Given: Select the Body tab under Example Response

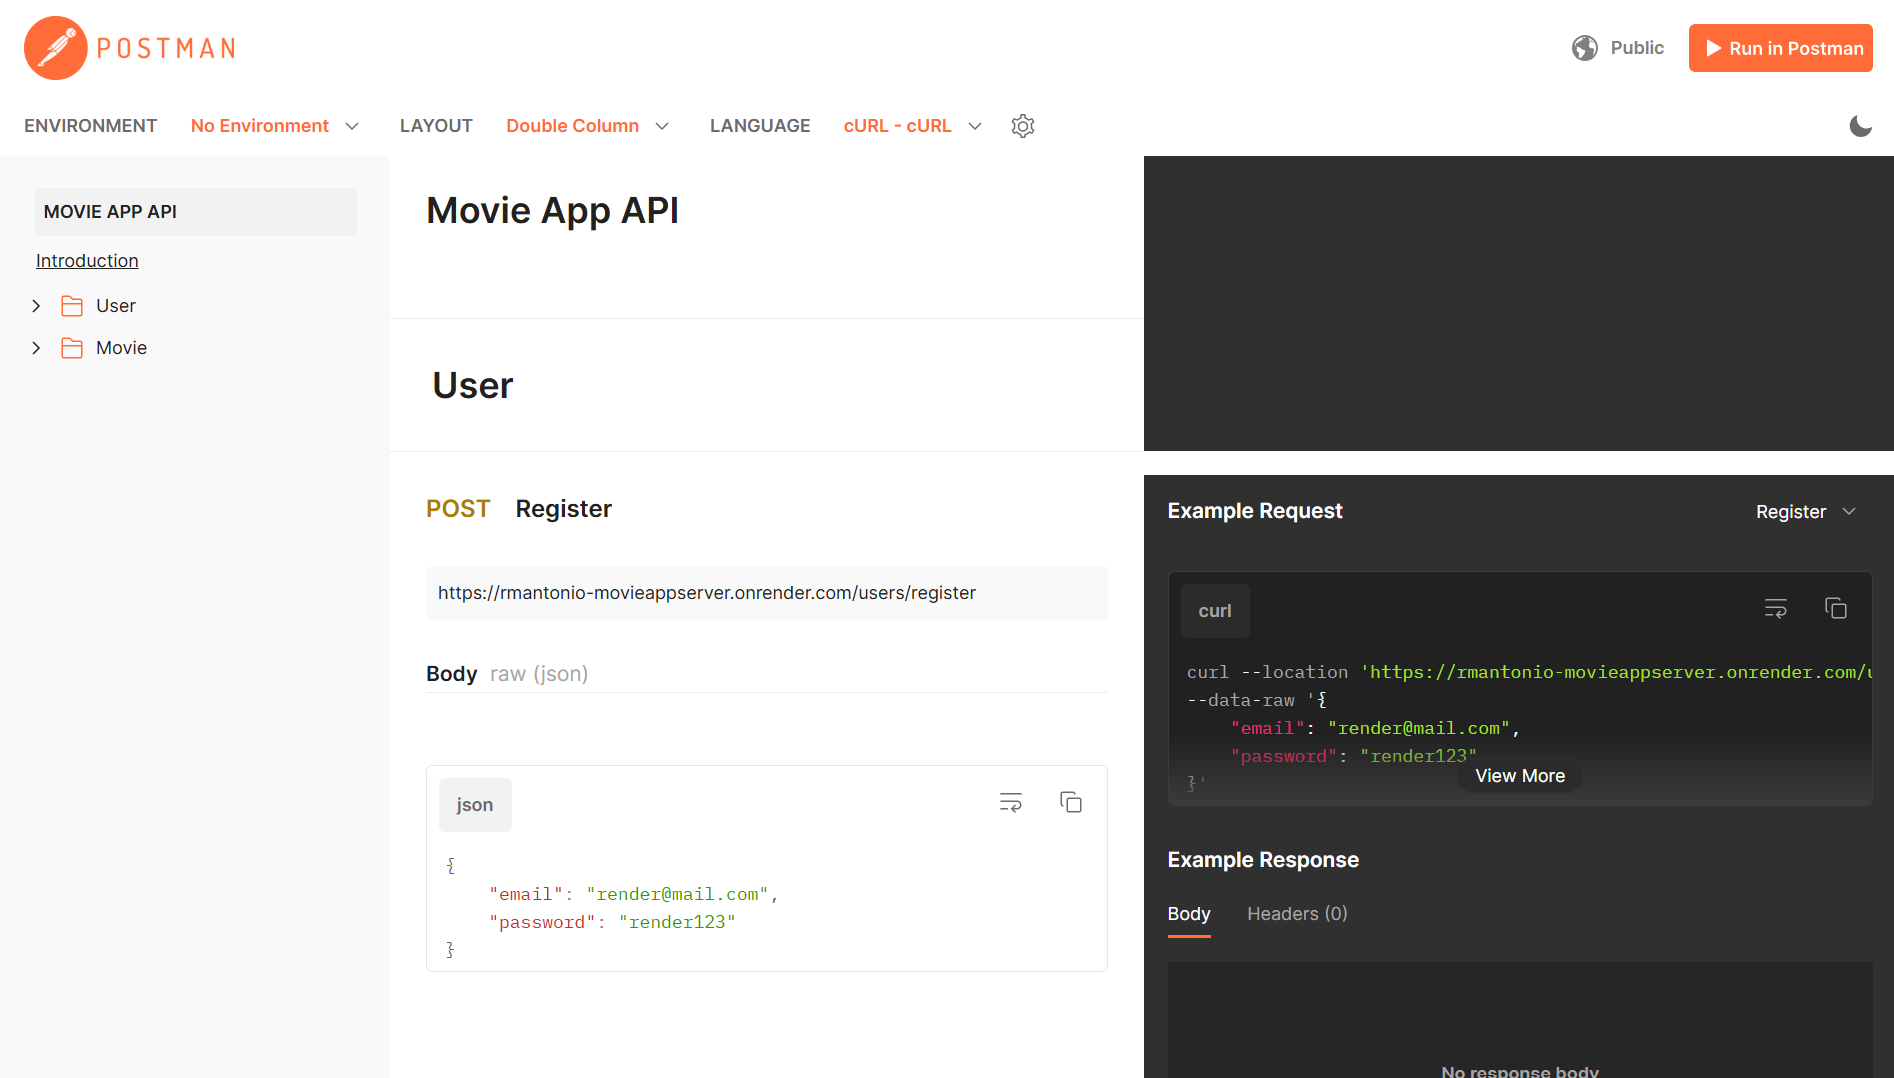Looking at the screenshot, I should (x=1188, y=913).
